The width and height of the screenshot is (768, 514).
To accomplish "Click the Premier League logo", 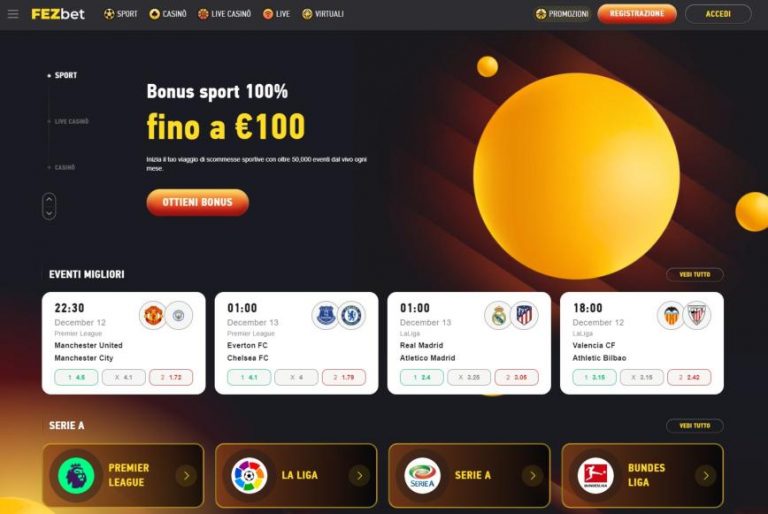I will click(x=76, y=475).
